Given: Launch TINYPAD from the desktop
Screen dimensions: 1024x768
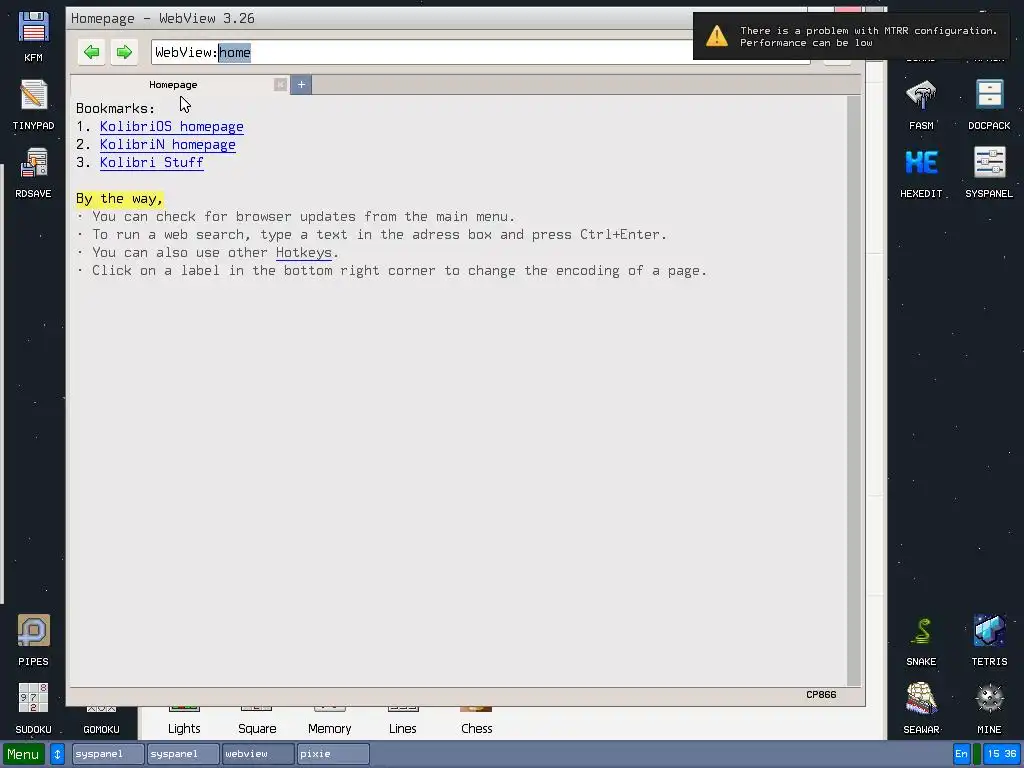Looking at the screenshot, I should (x=33, y=104).
